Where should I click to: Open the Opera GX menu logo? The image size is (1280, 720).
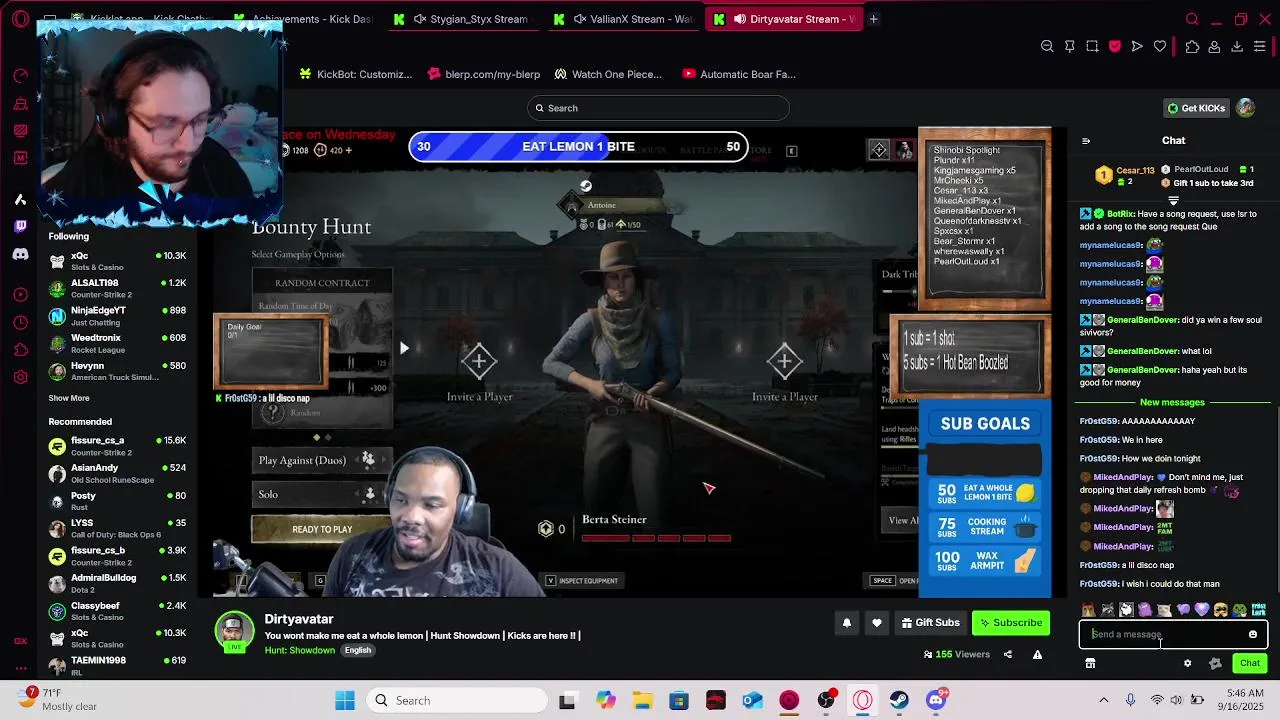pos(20,19)
